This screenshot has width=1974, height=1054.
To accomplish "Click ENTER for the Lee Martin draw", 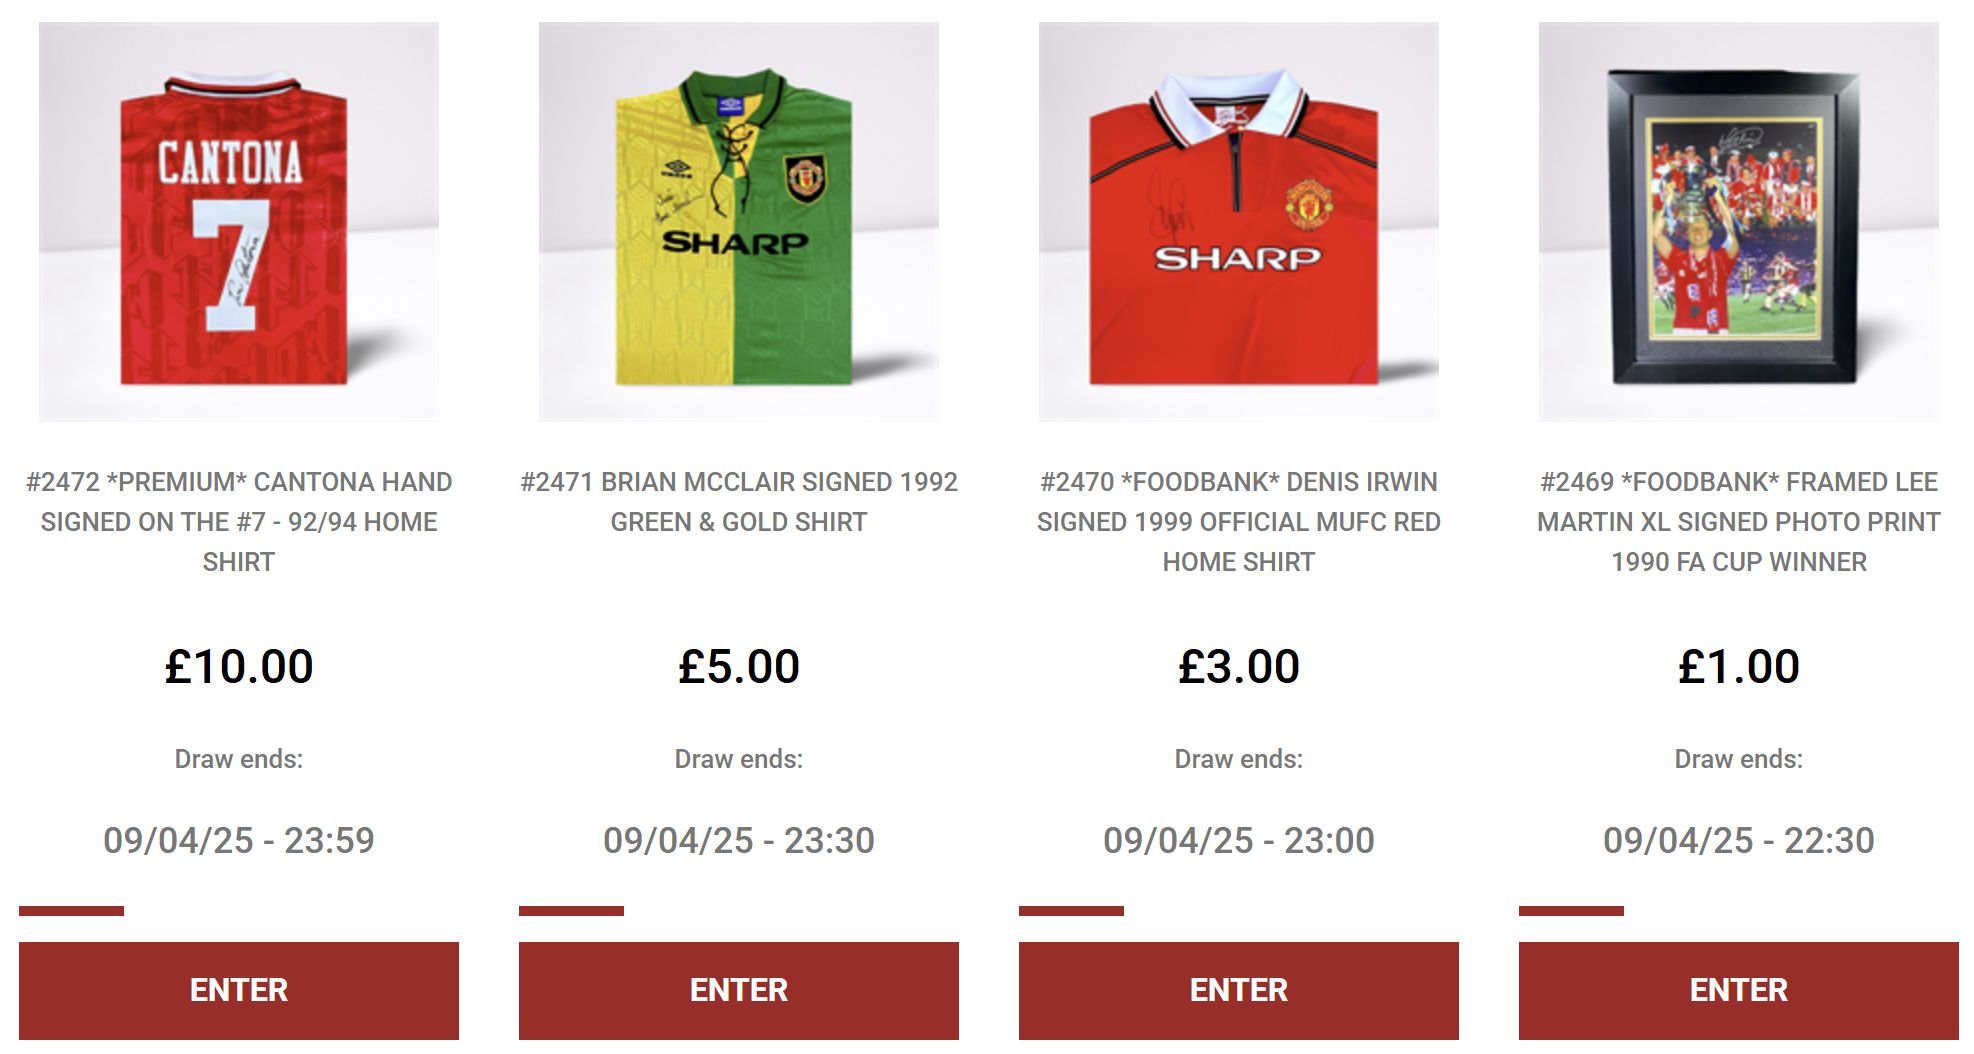I will click(x=1739, y=990).
